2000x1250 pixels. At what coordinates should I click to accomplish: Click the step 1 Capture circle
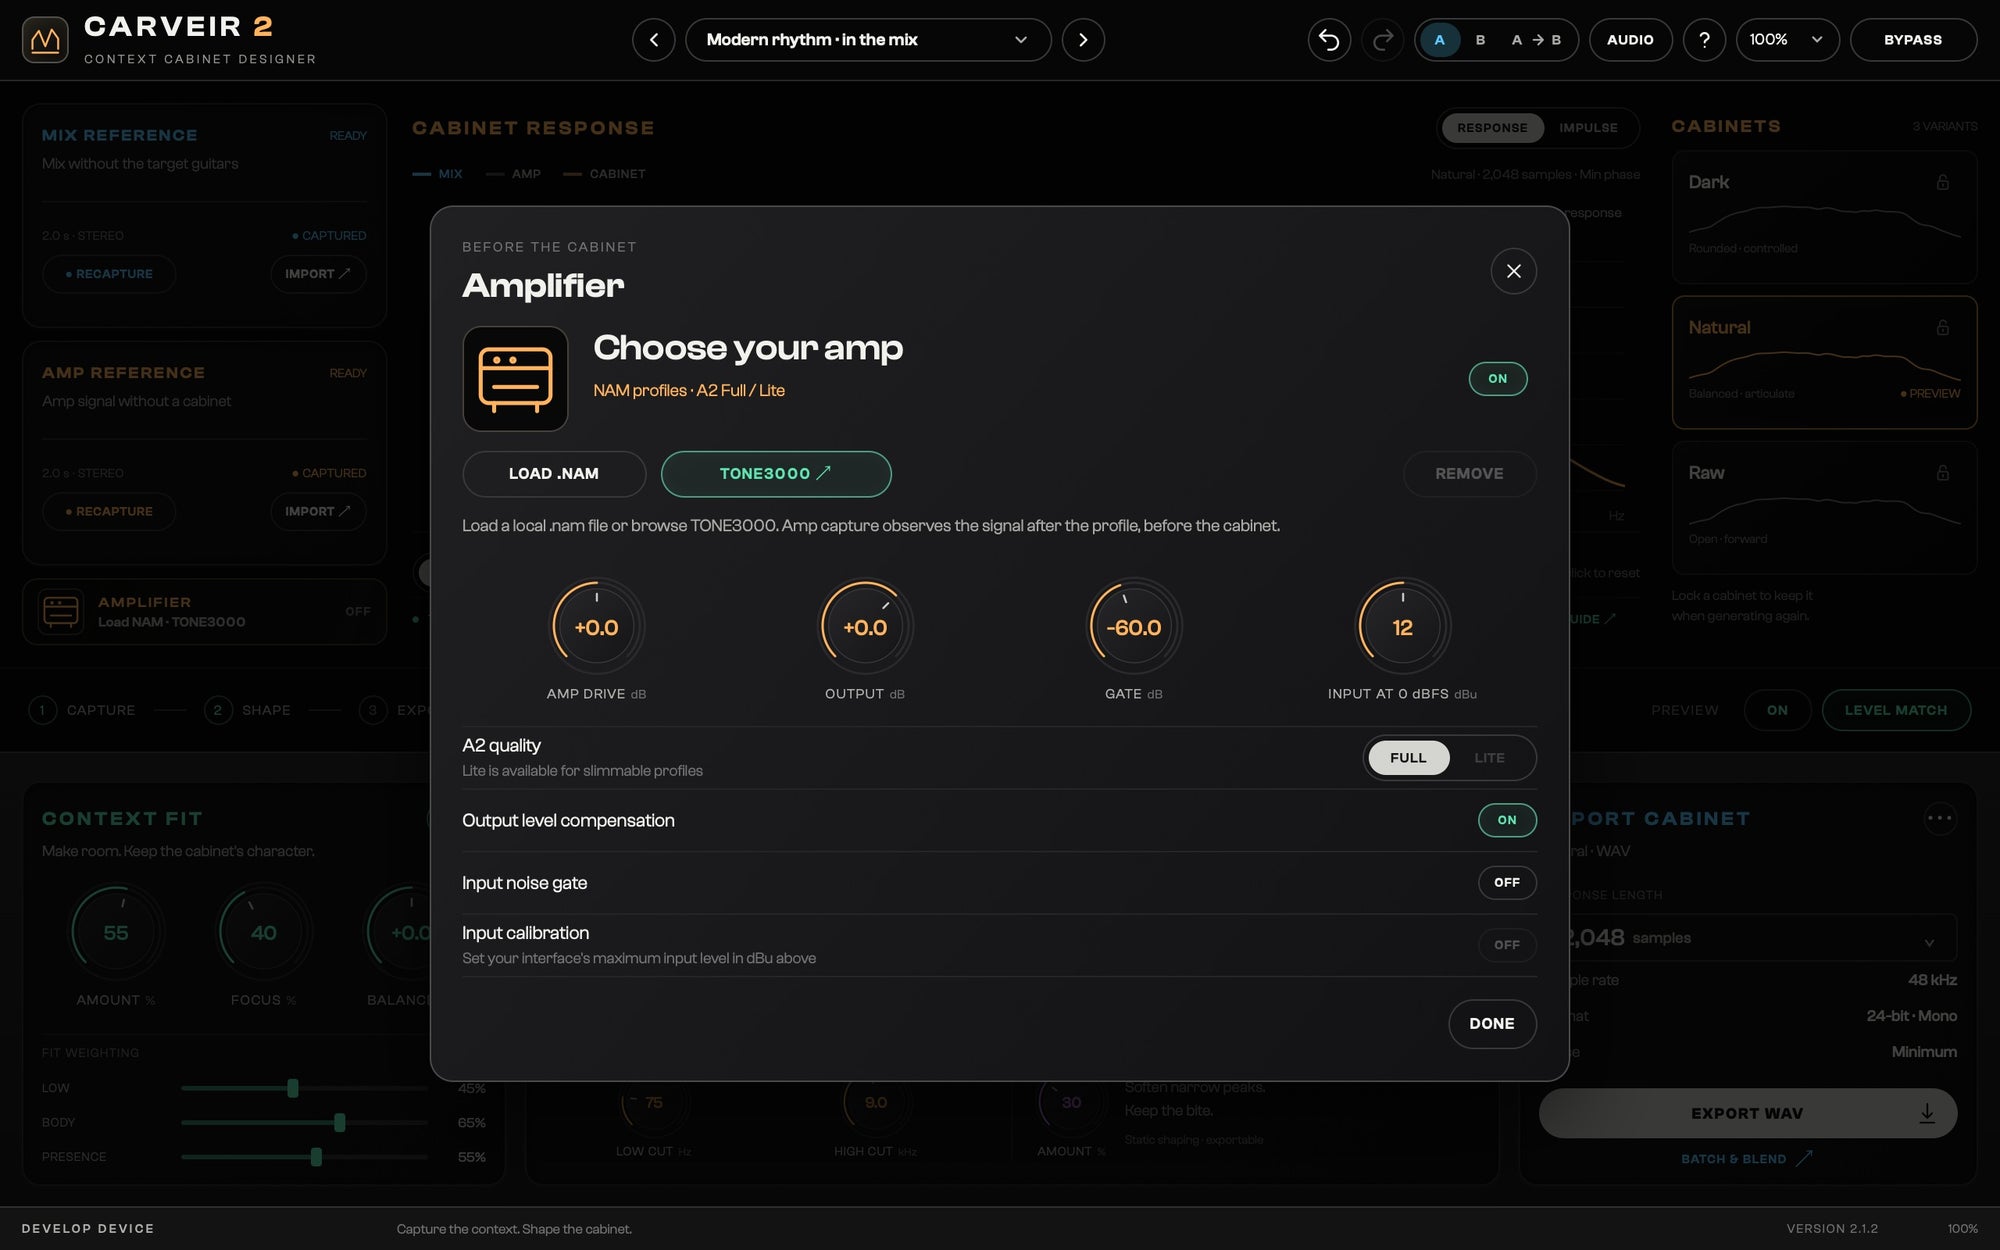pyautogui.click(x=42, y=710)
